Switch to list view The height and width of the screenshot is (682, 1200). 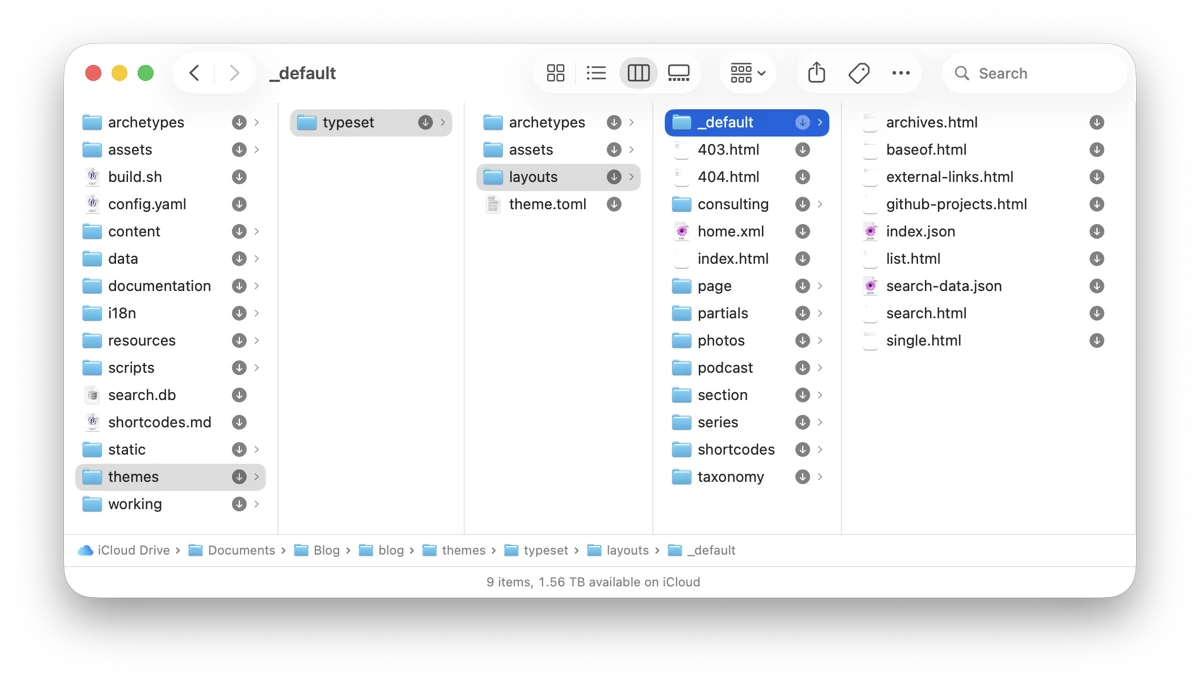point(596,73)
